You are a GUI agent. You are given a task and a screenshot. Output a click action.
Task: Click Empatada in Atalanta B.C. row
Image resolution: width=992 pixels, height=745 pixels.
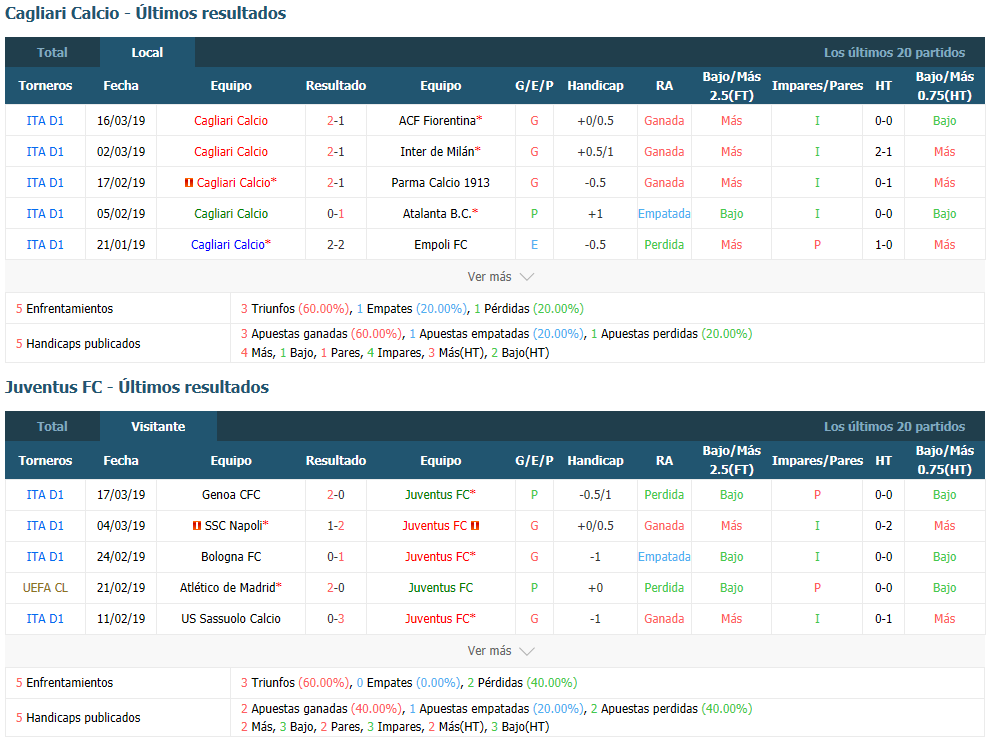click(664, 213)
